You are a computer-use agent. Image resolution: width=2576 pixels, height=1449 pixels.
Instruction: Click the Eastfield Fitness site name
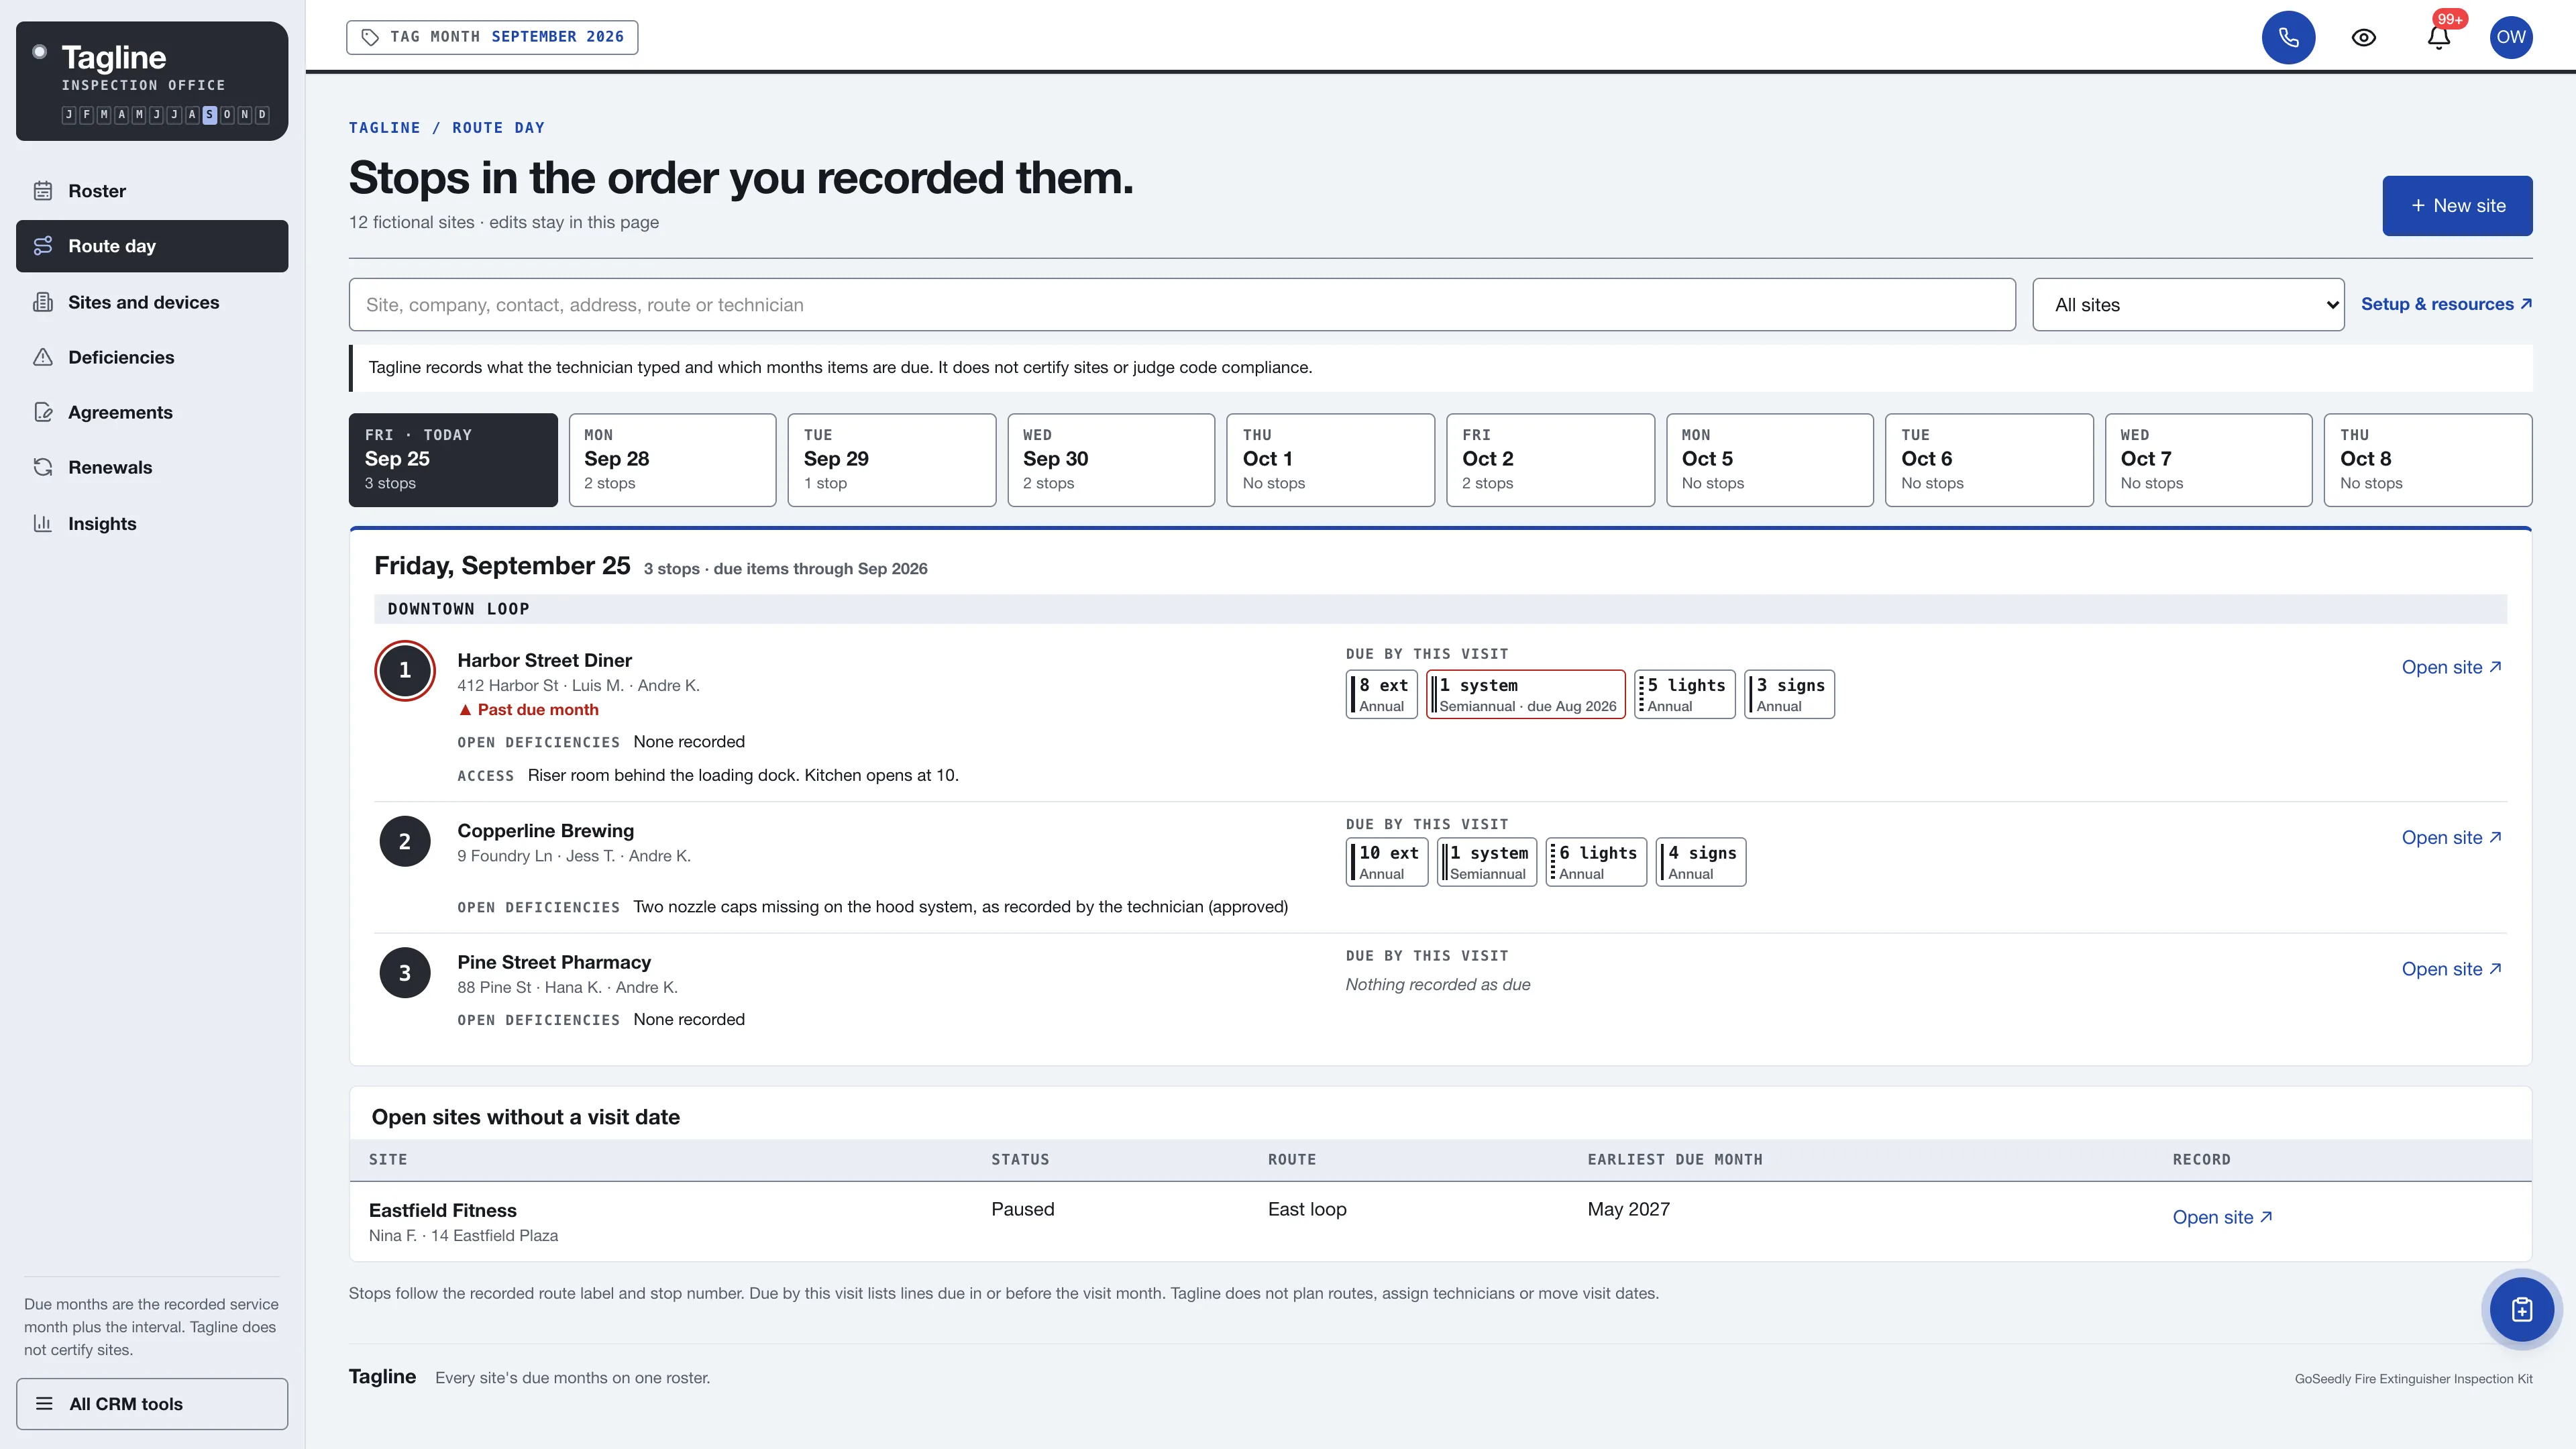tap(442, 1211)
